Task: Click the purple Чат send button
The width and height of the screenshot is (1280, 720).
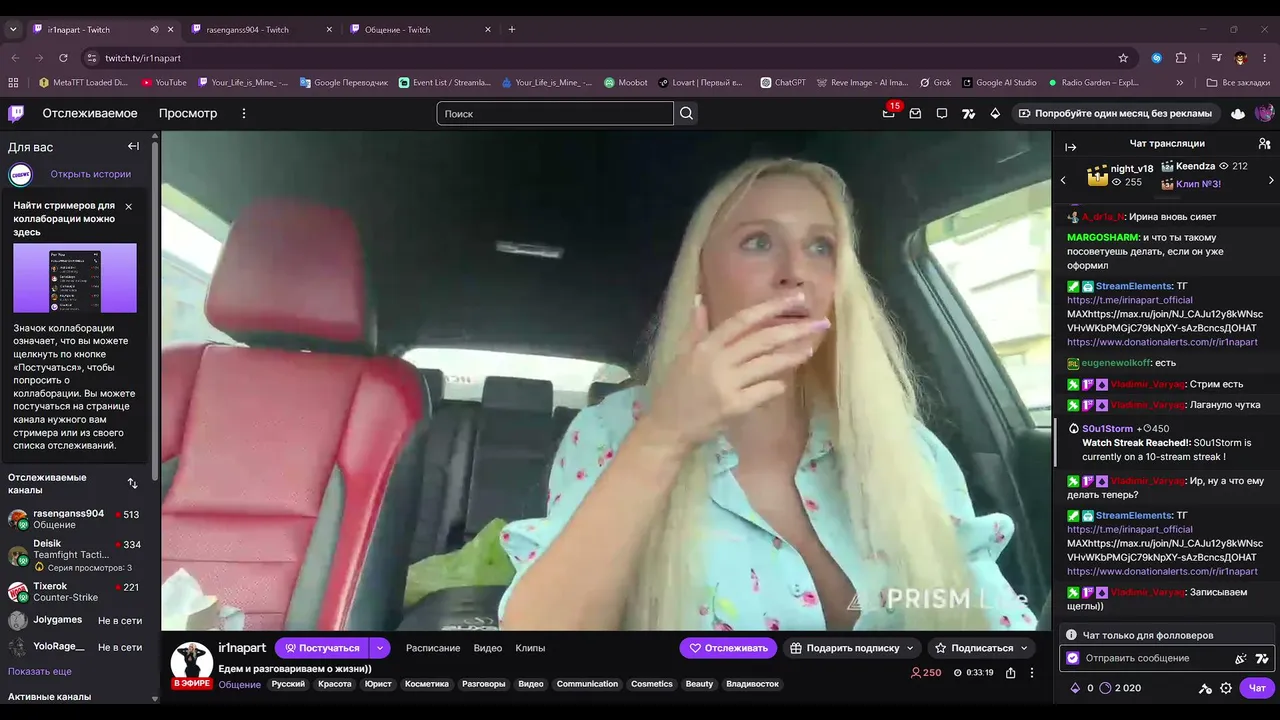Action: click(1257, 688)
